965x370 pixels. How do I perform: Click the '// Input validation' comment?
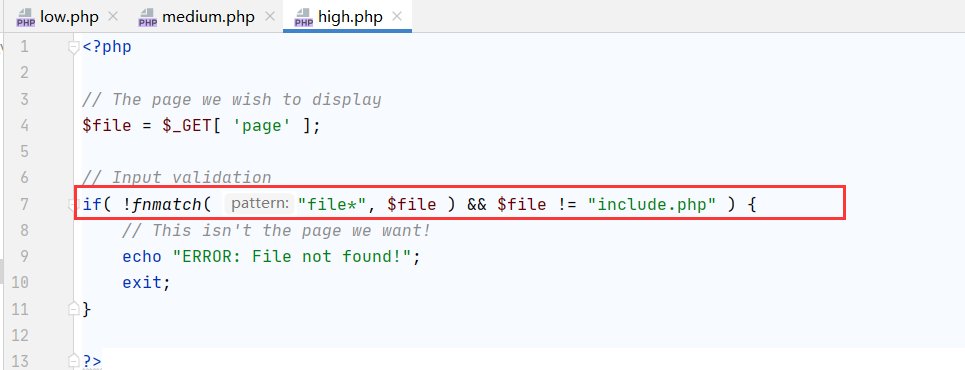pos(177,178)
